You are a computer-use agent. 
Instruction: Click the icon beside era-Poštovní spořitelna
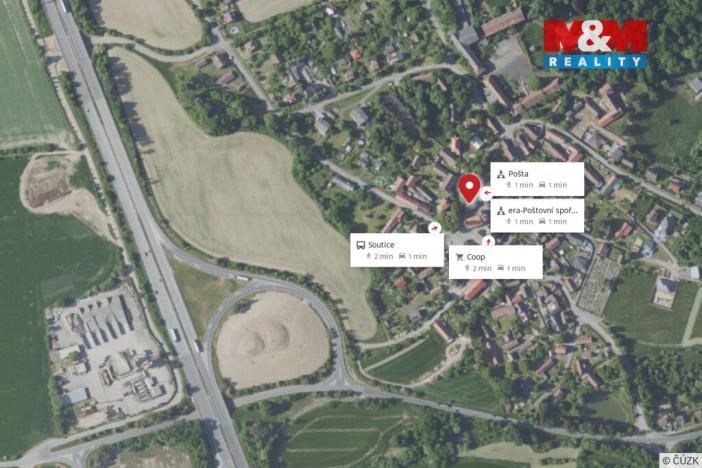[501, 210]
